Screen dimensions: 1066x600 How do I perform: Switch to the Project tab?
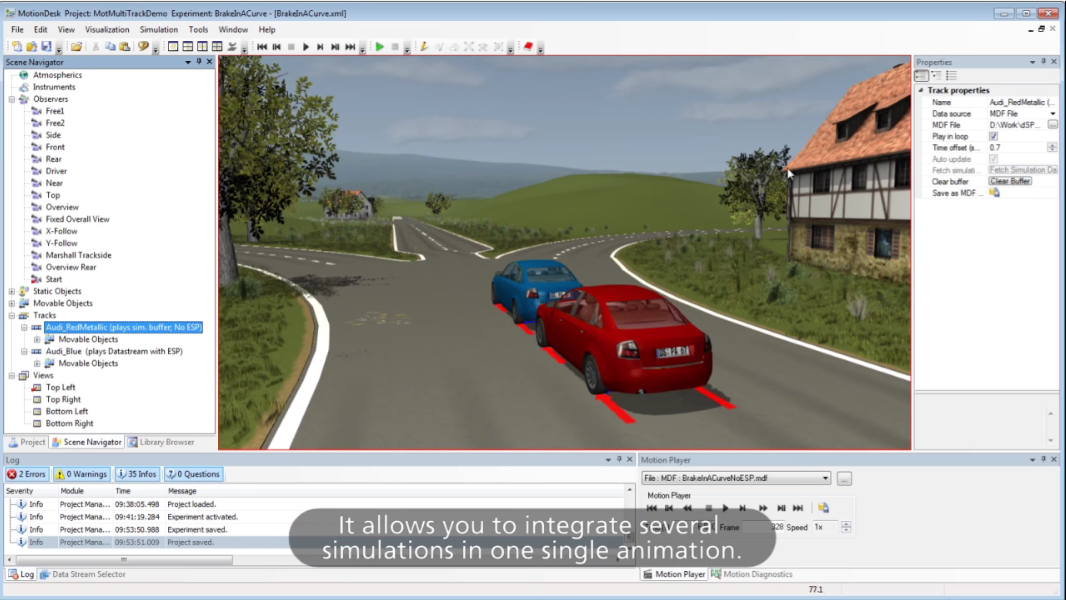[x=27, y=442]
